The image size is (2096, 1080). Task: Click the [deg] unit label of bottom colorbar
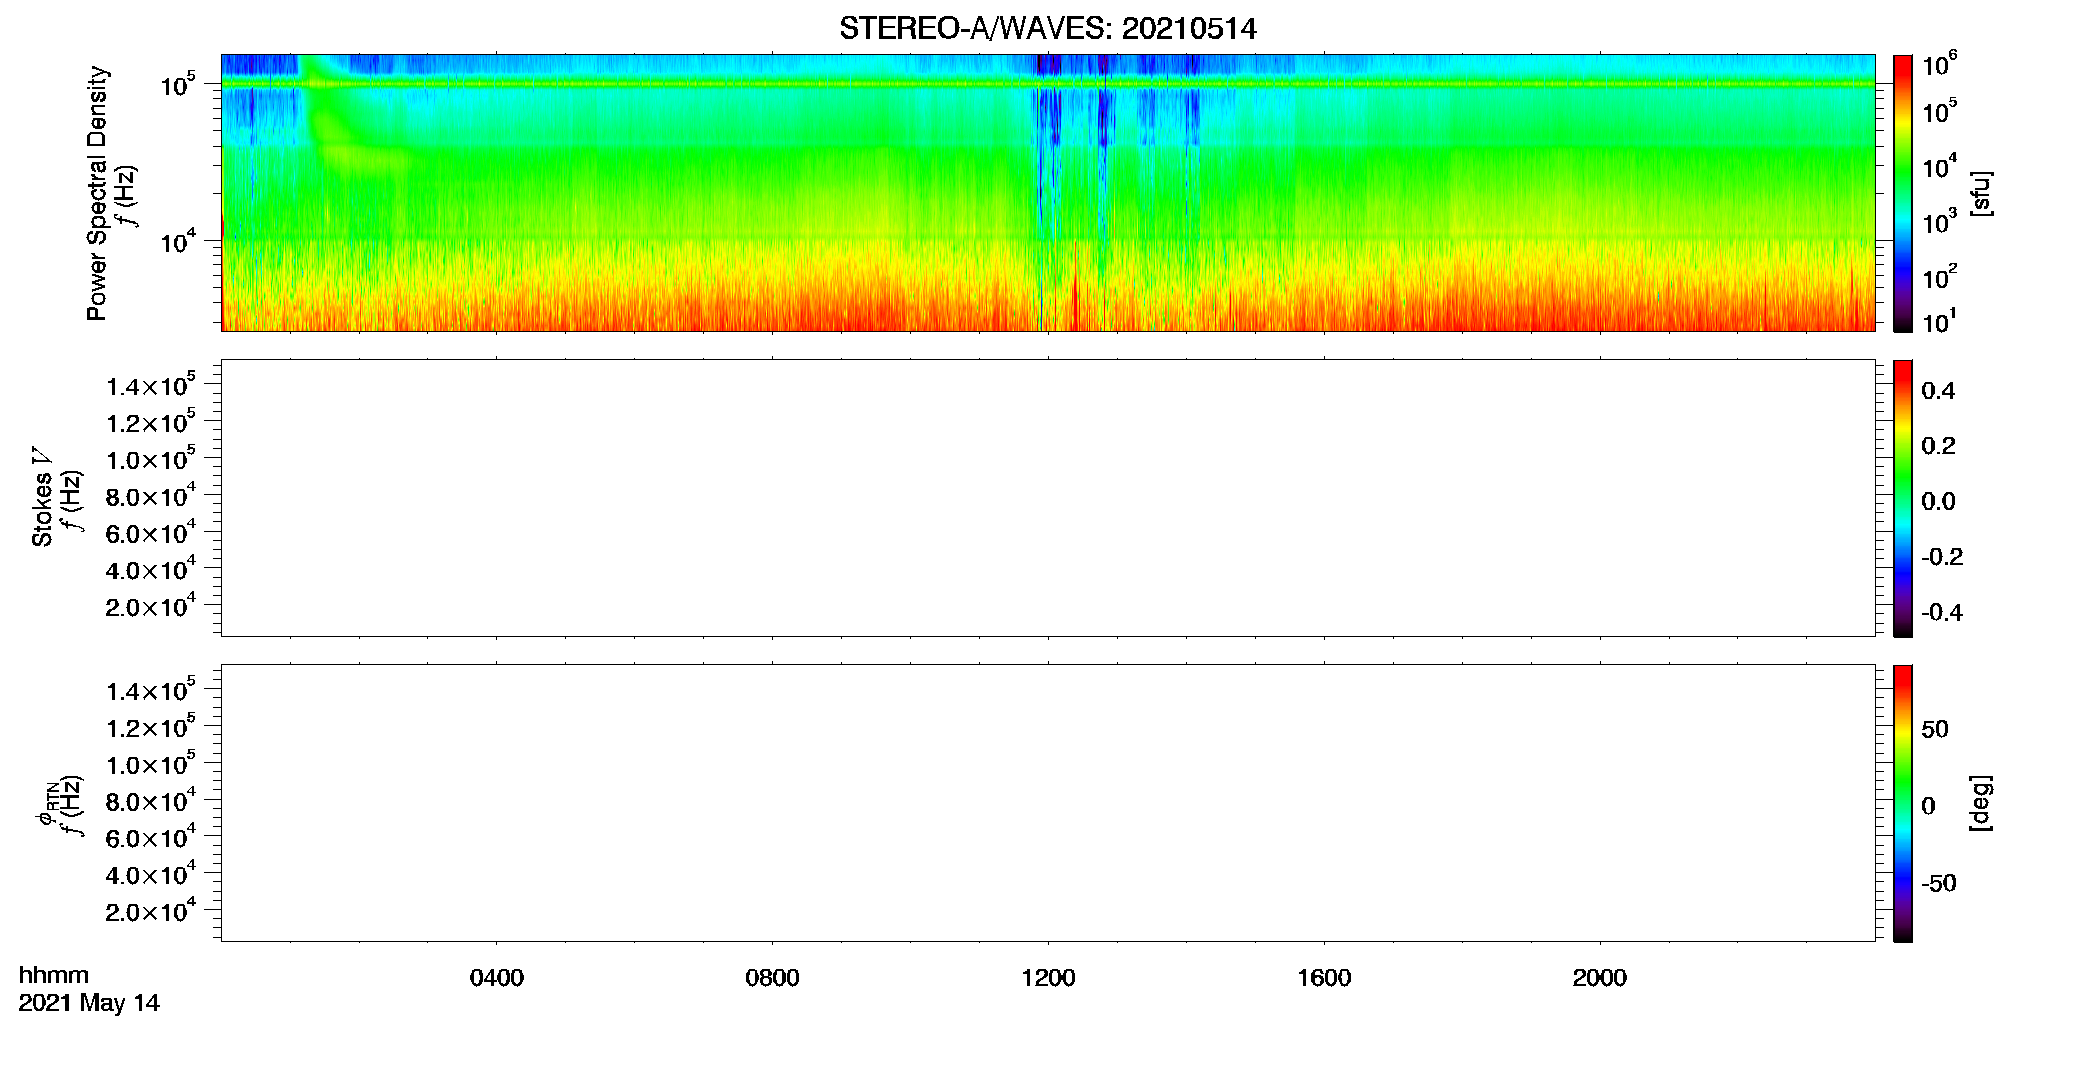point(1982,803)
